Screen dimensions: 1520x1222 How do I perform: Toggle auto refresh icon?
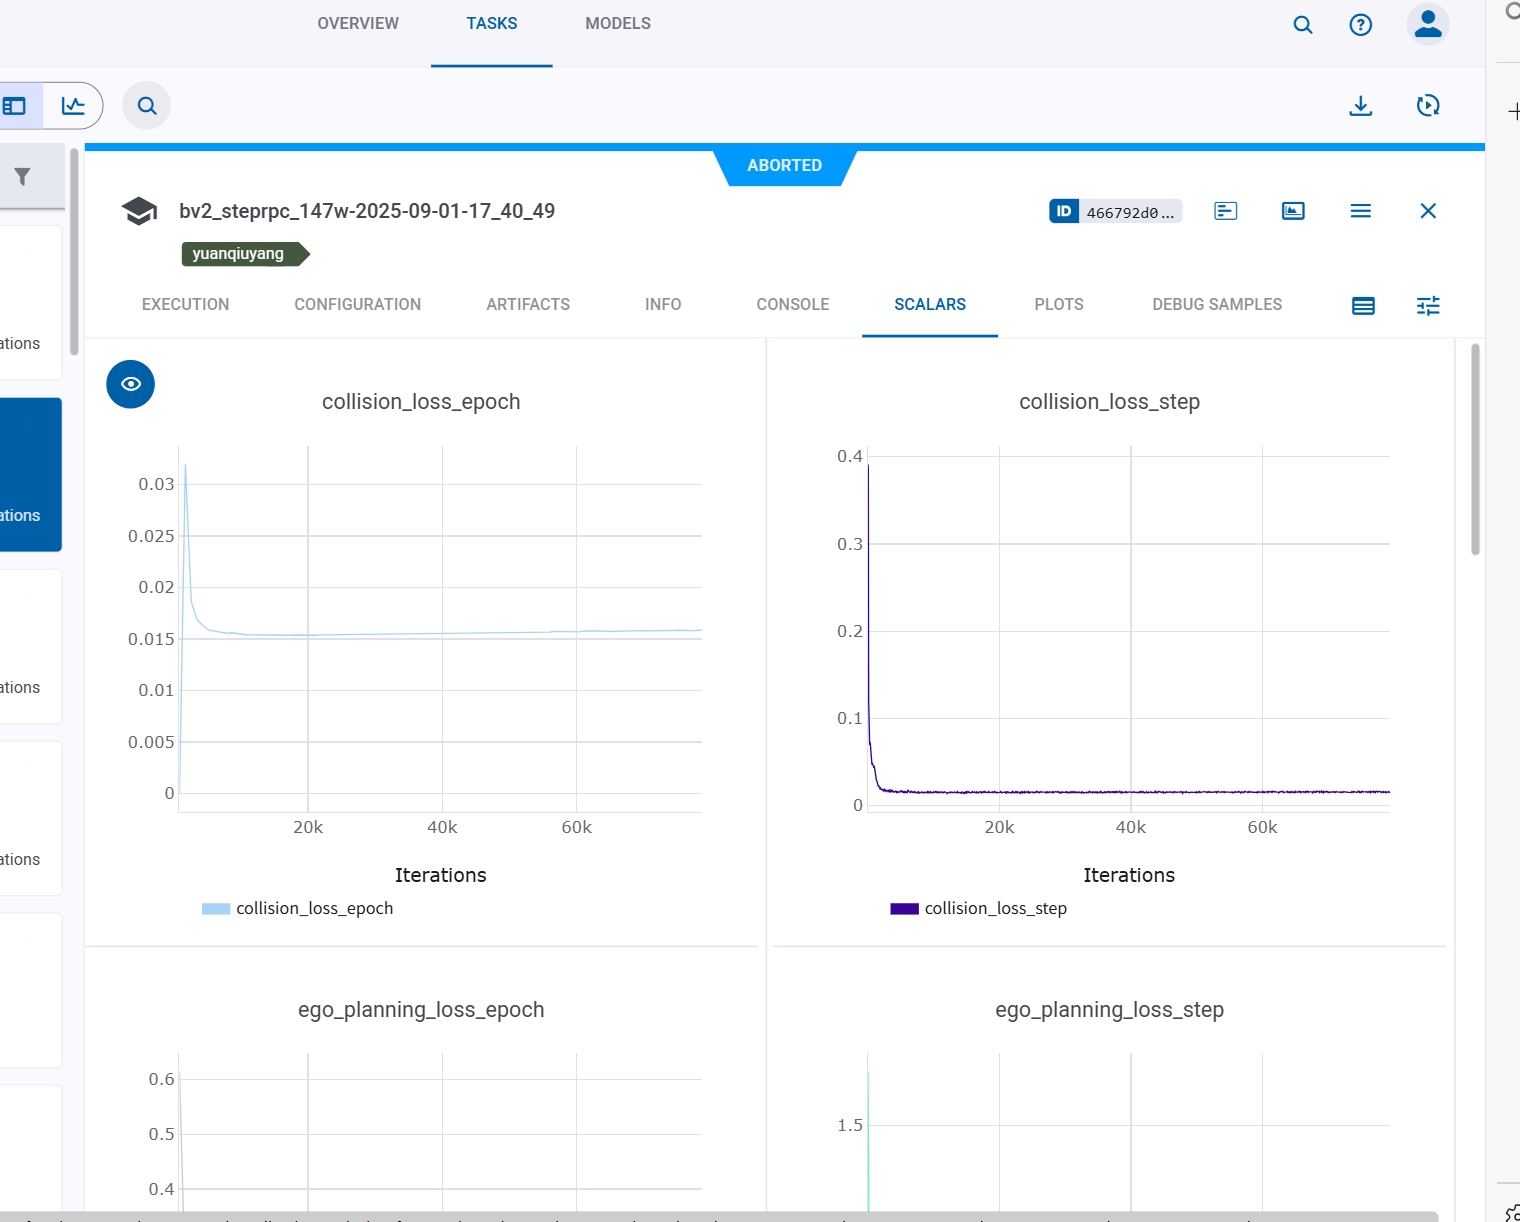[x=1428, y=106]
